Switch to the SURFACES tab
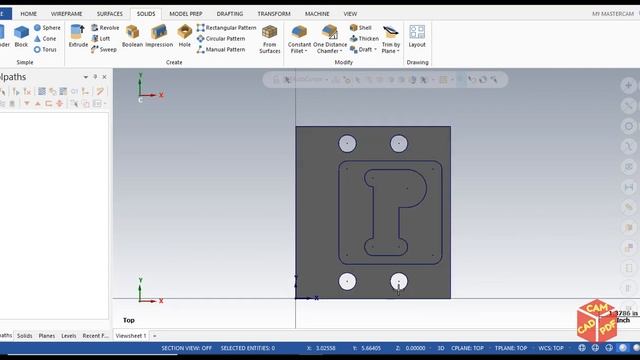The width and height of the screenshot is (640, 360). click(x=109, y=14)
